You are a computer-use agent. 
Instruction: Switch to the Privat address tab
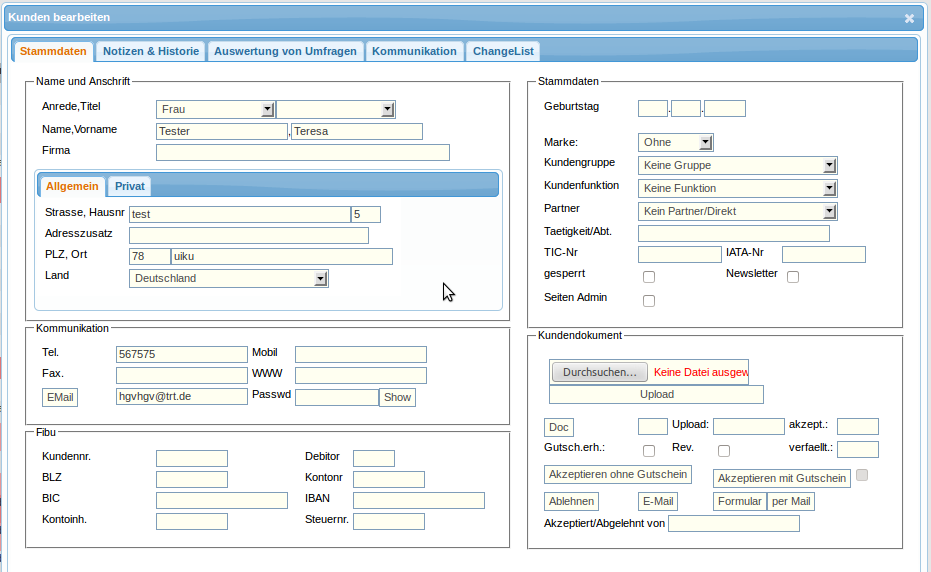[130, 186]
